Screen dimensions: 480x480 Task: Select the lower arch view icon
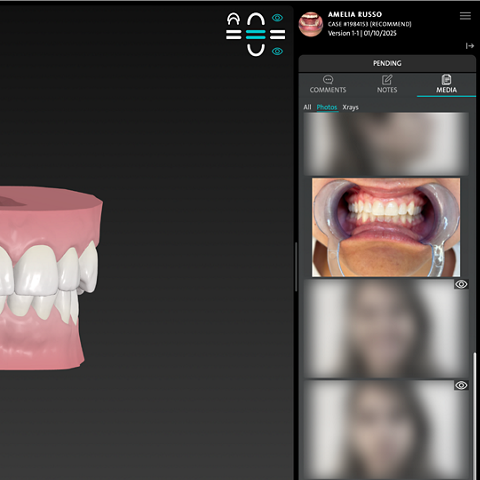pyautogui.click(x=256, y=50)
